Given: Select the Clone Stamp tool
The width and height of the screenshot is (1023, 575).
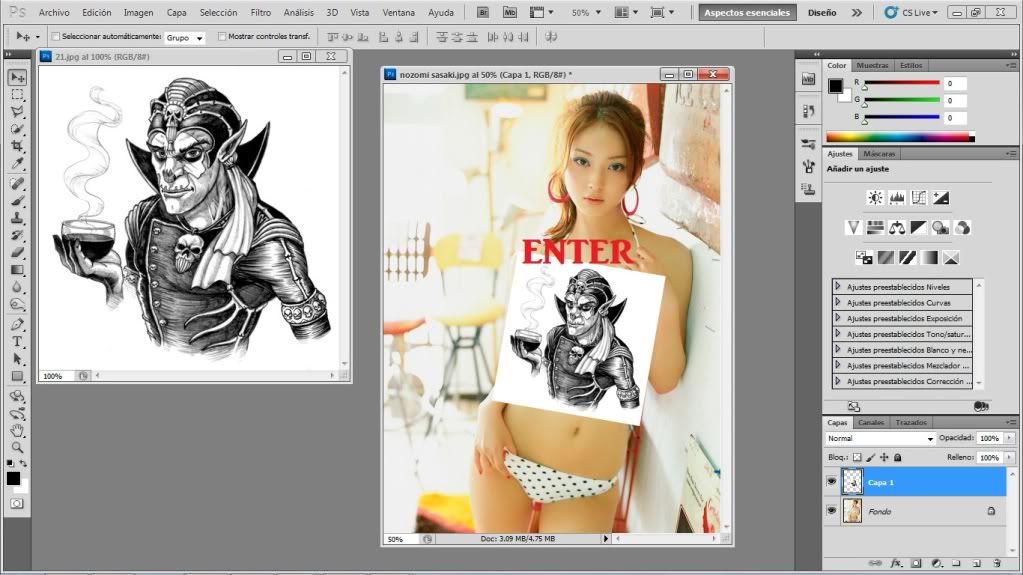Looking at the screenshot, I should (17, 218).
